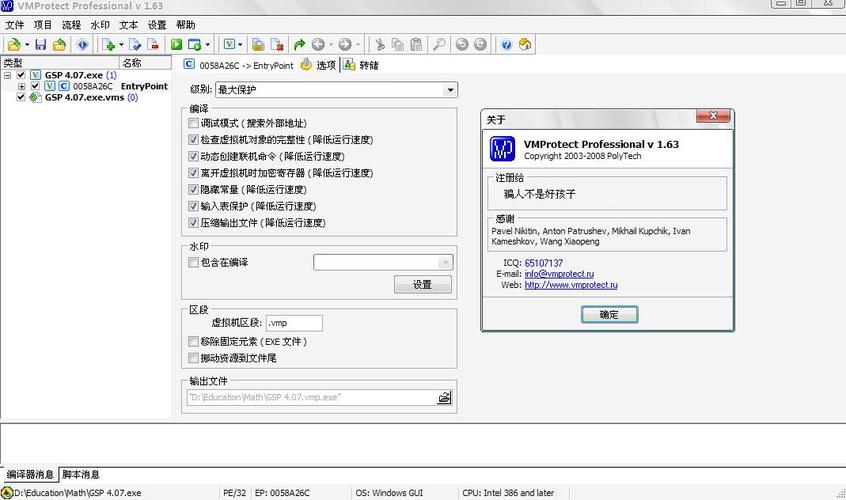The width and height of the screenshot is (846, 500).
Task: Switch to the 选项 tab
Action: pyautogui.click(x=318, y=65)
